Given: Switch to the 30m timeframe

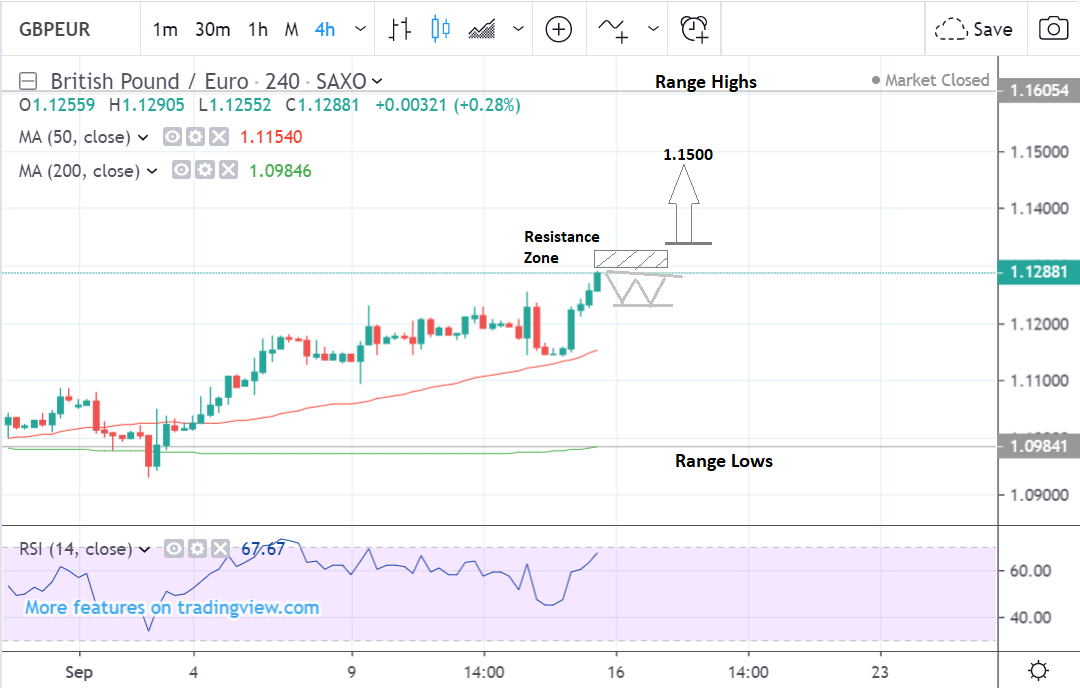Looking at the screenshot, I should click(x=212, y=29).
